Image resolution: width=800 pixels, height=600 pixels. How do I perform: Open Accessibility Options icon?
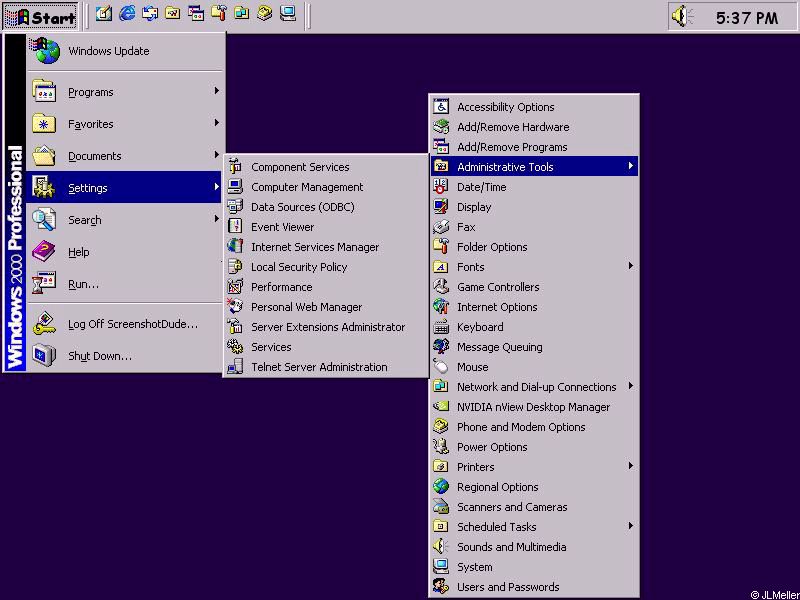point(441,107)
